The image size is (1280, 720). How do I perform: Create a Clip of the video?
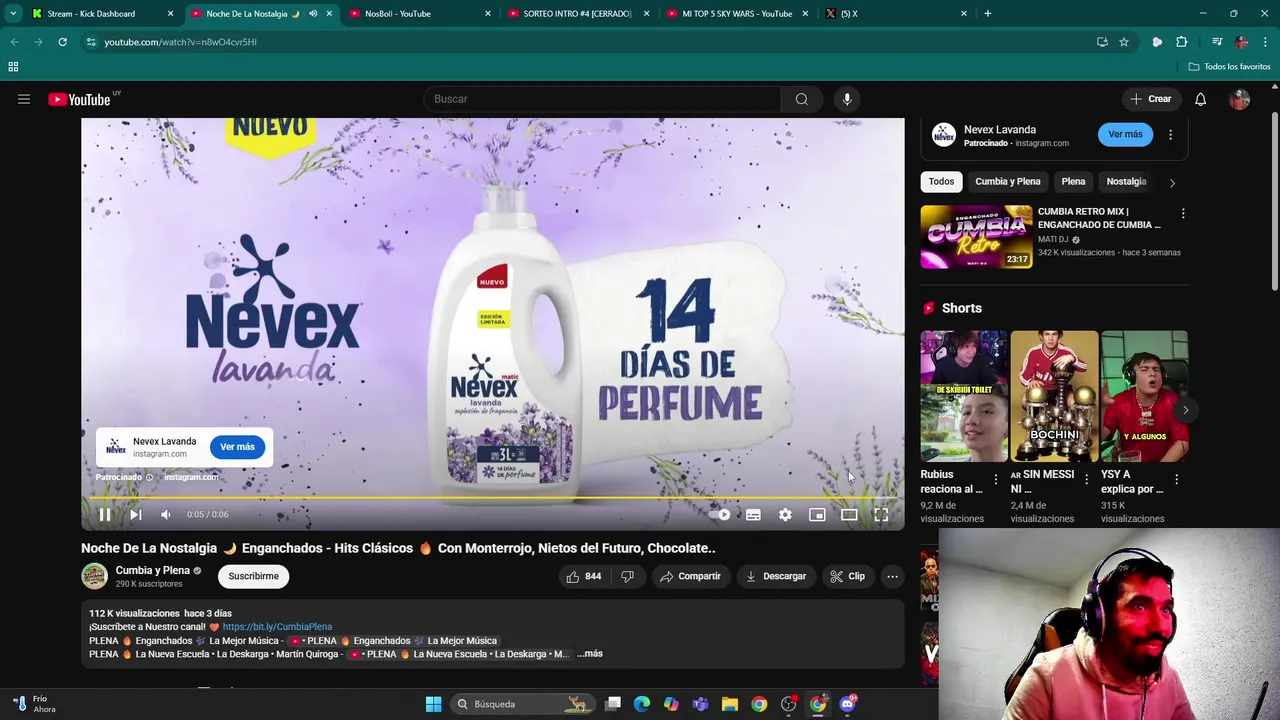(x=847, y=576)
